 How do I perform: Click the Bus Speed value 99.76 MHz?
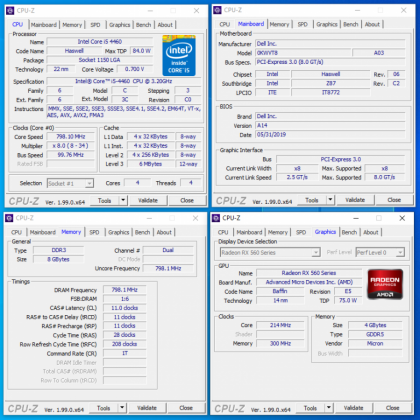pos(71,155)
